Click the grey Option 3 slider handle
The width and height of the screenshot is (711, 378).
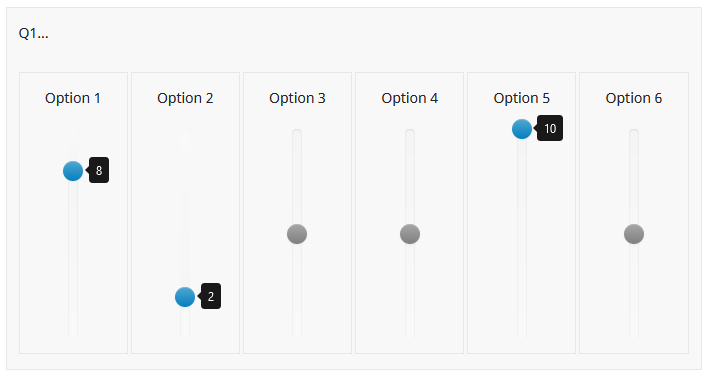coord(297,234)
